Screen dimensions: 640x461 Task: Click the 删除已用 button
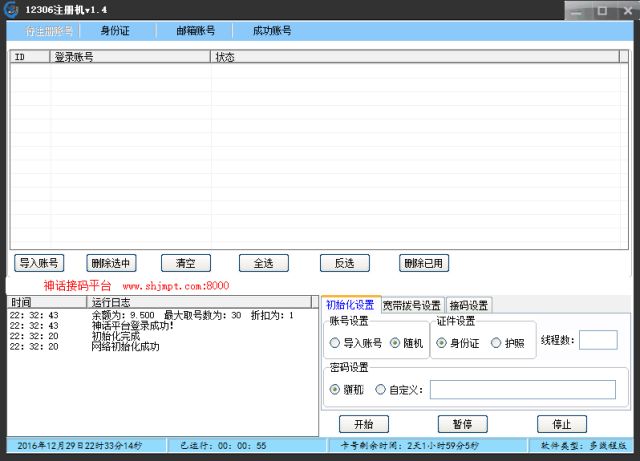coord(424,263)
